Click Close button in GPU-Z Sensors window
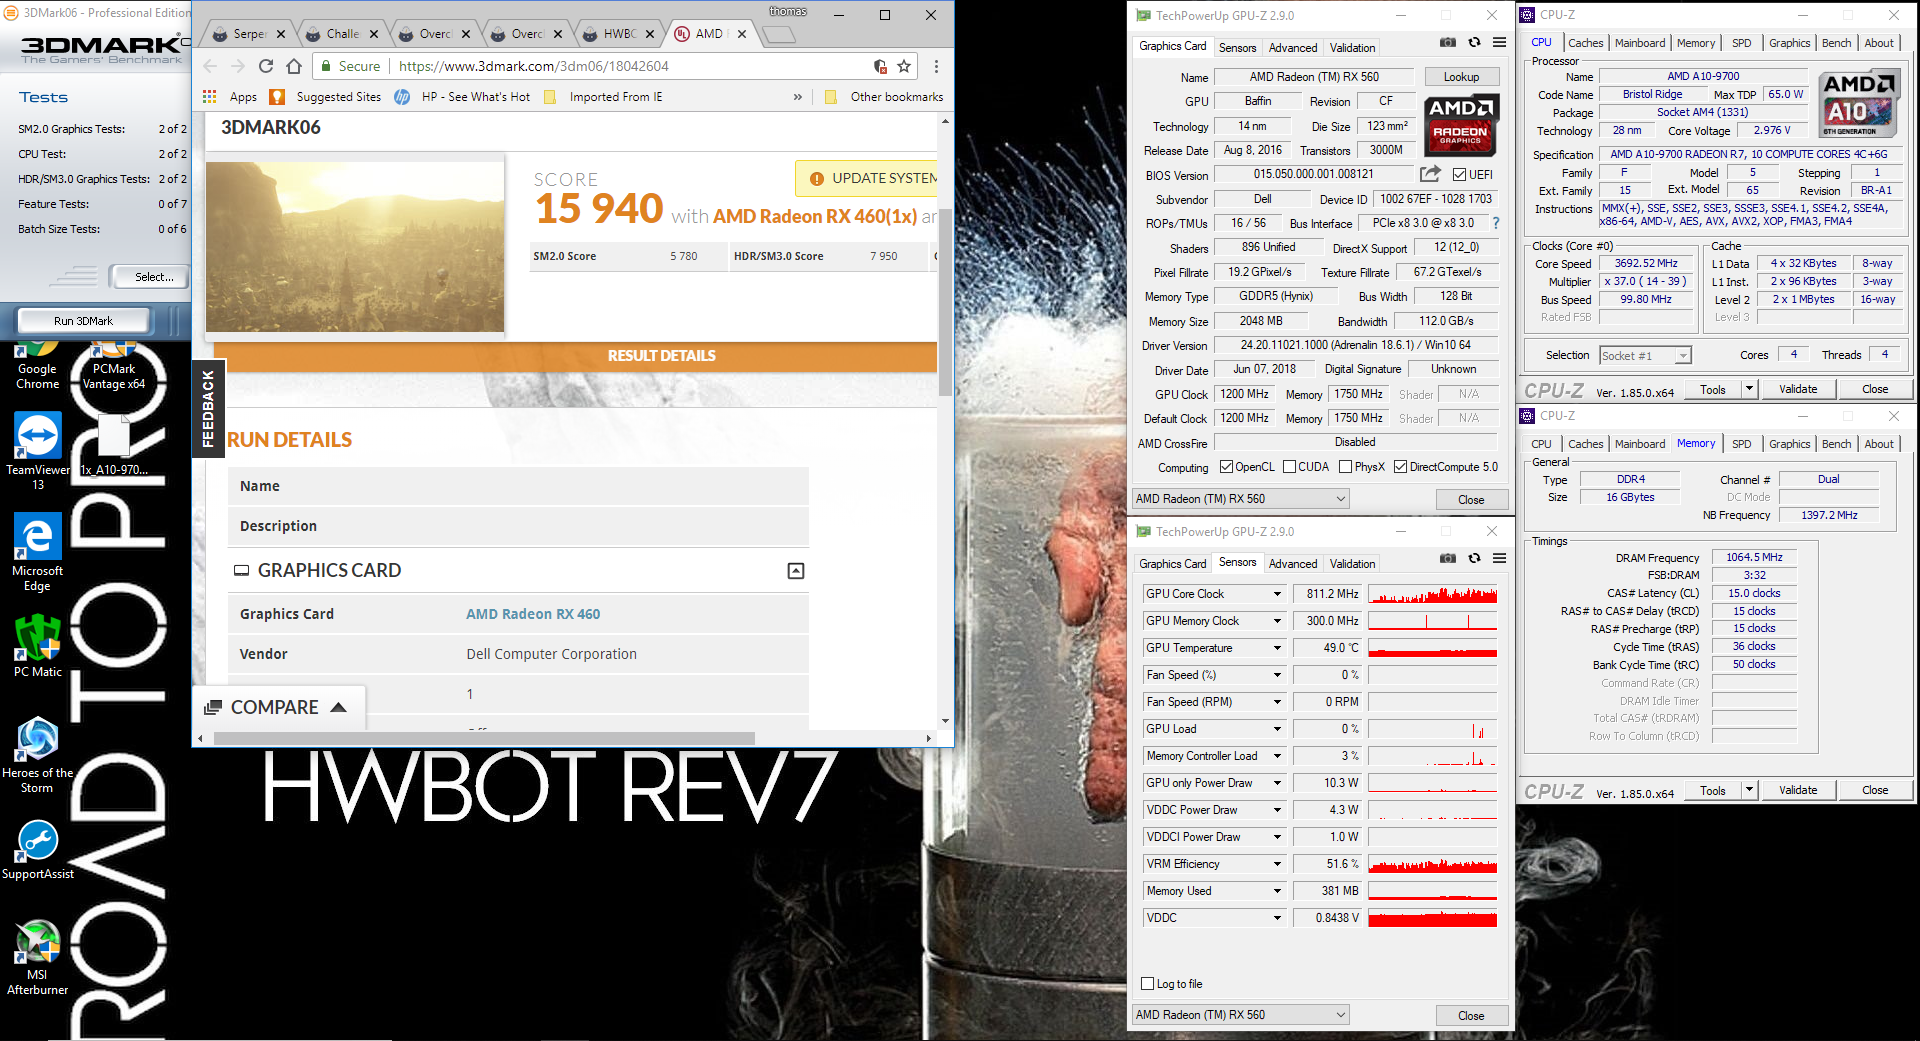This screenshot has height=1041, width=1920. point(1471,1015)
